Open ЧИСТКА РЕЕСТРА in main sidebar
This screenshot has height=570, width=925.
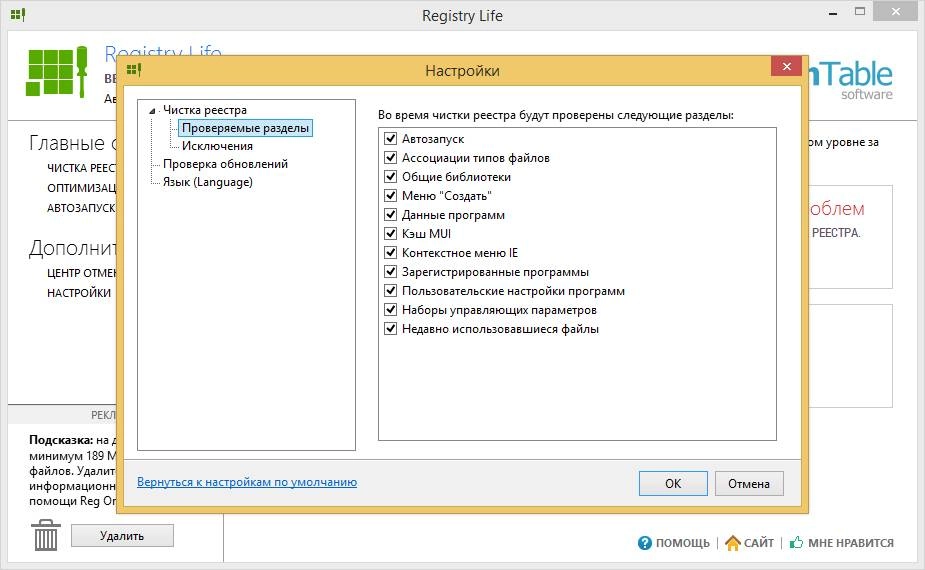81,168
